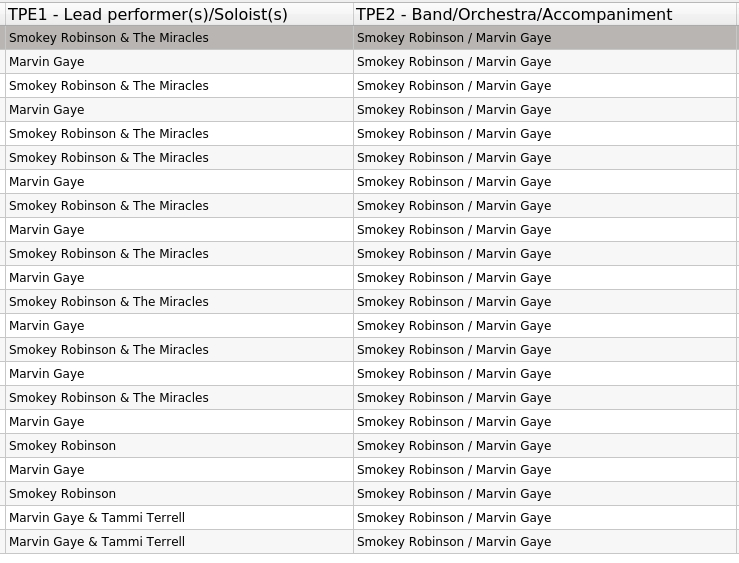Click the TPE2 Band/Orchestra/Accompaniment column header

[514, 15]
